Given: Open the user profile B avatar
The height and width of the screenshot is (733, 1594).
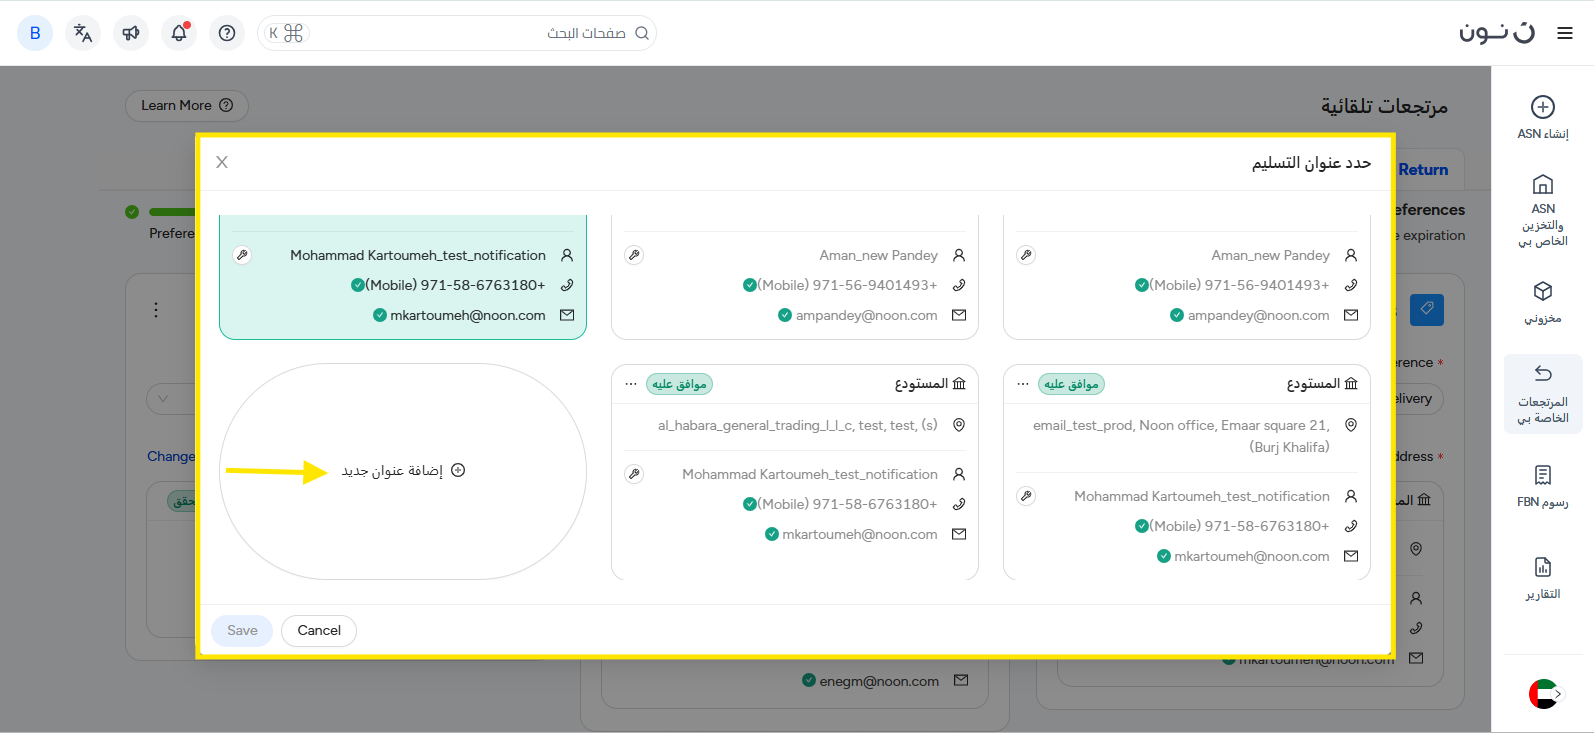Looking at the screenshot, I should click(35, 33).
